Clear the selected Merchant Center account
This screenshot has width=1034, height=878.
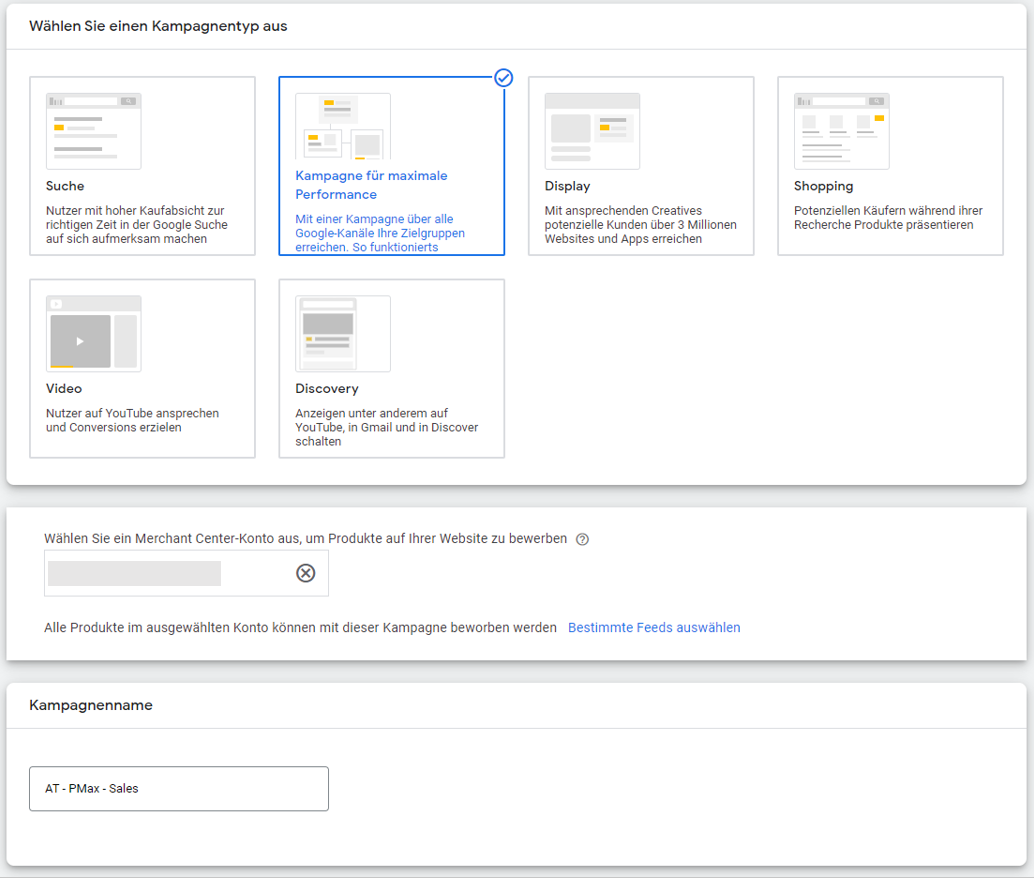[x=306, y=573]
